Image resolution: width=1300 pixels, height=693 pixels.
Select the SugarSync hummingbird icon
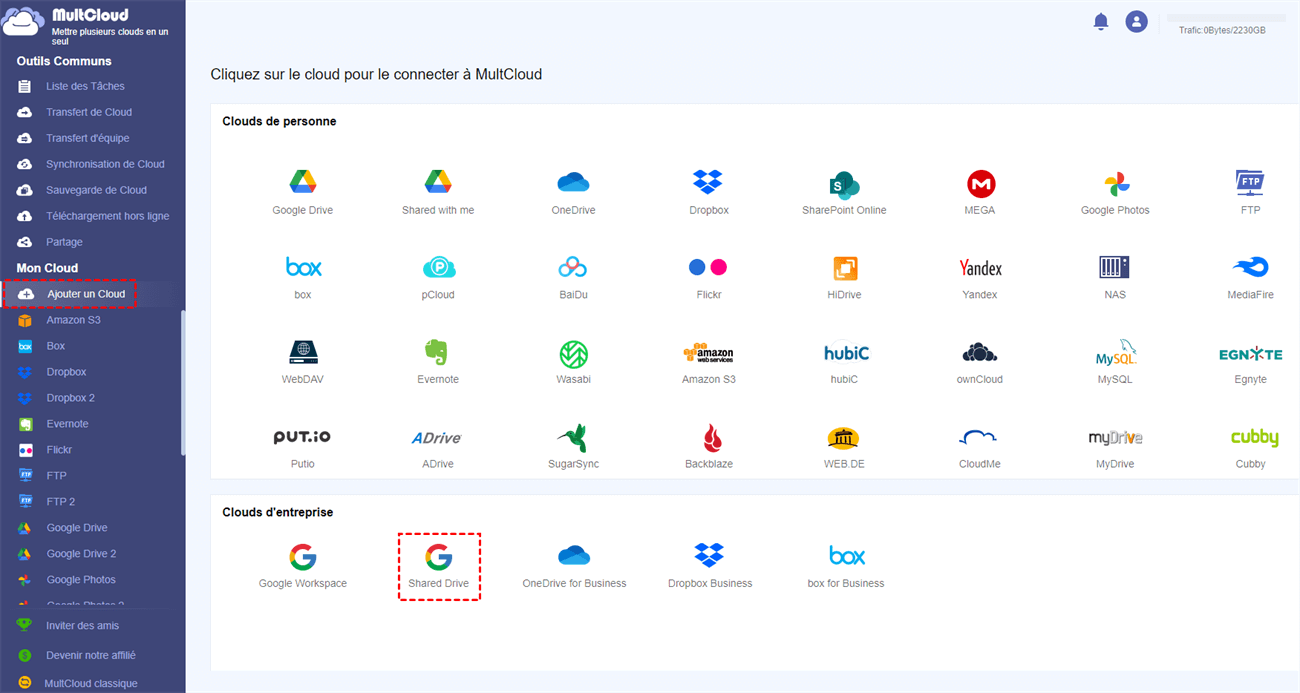click(573, 438)
